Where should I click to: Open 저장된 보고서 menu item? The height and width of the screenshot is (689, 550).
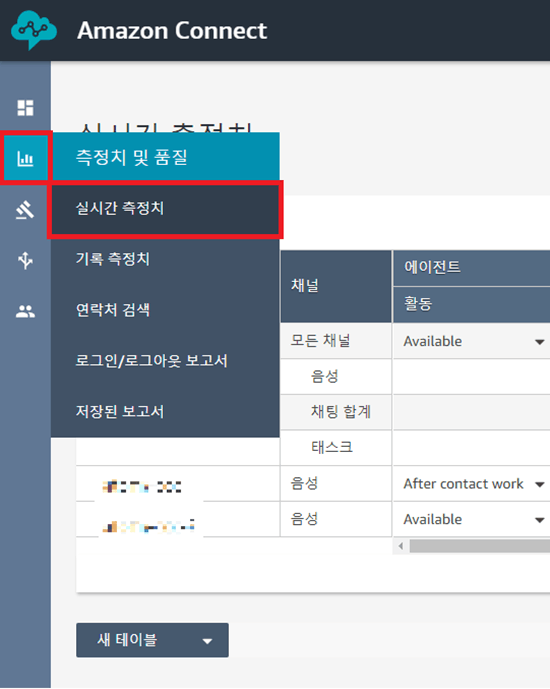pyautogui.click(x=165, y=411)
